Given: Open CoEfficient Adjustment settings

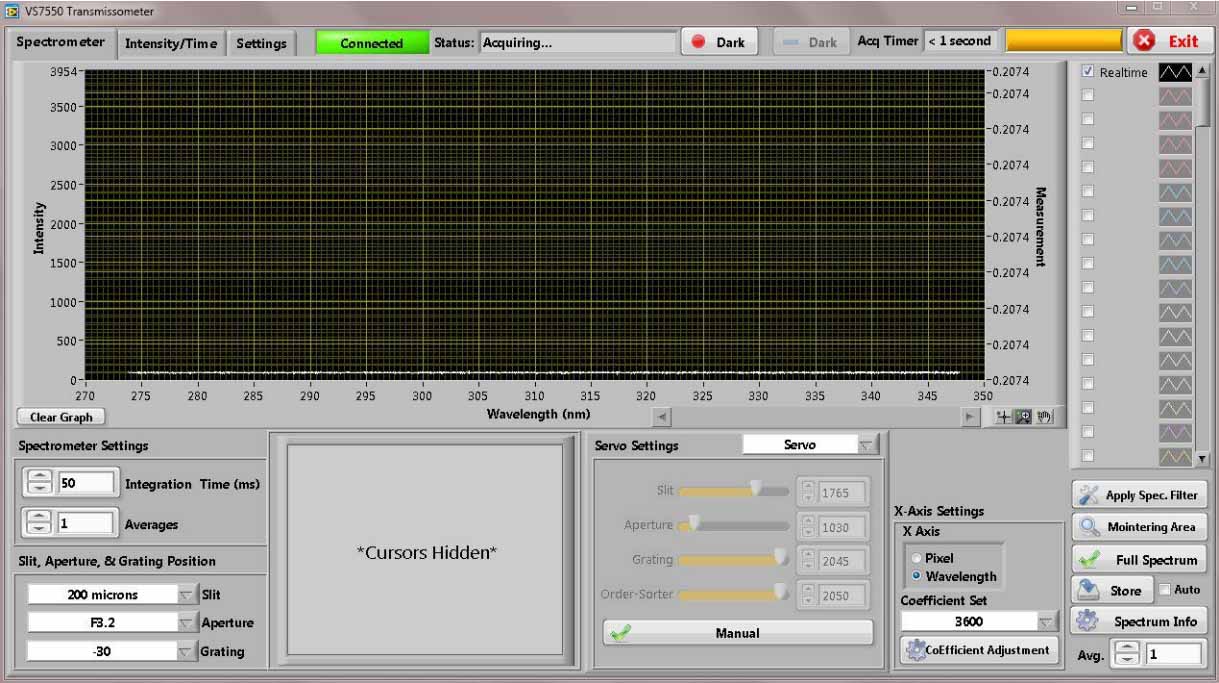Looking at the screenshot, I should [x=979, y=649].
